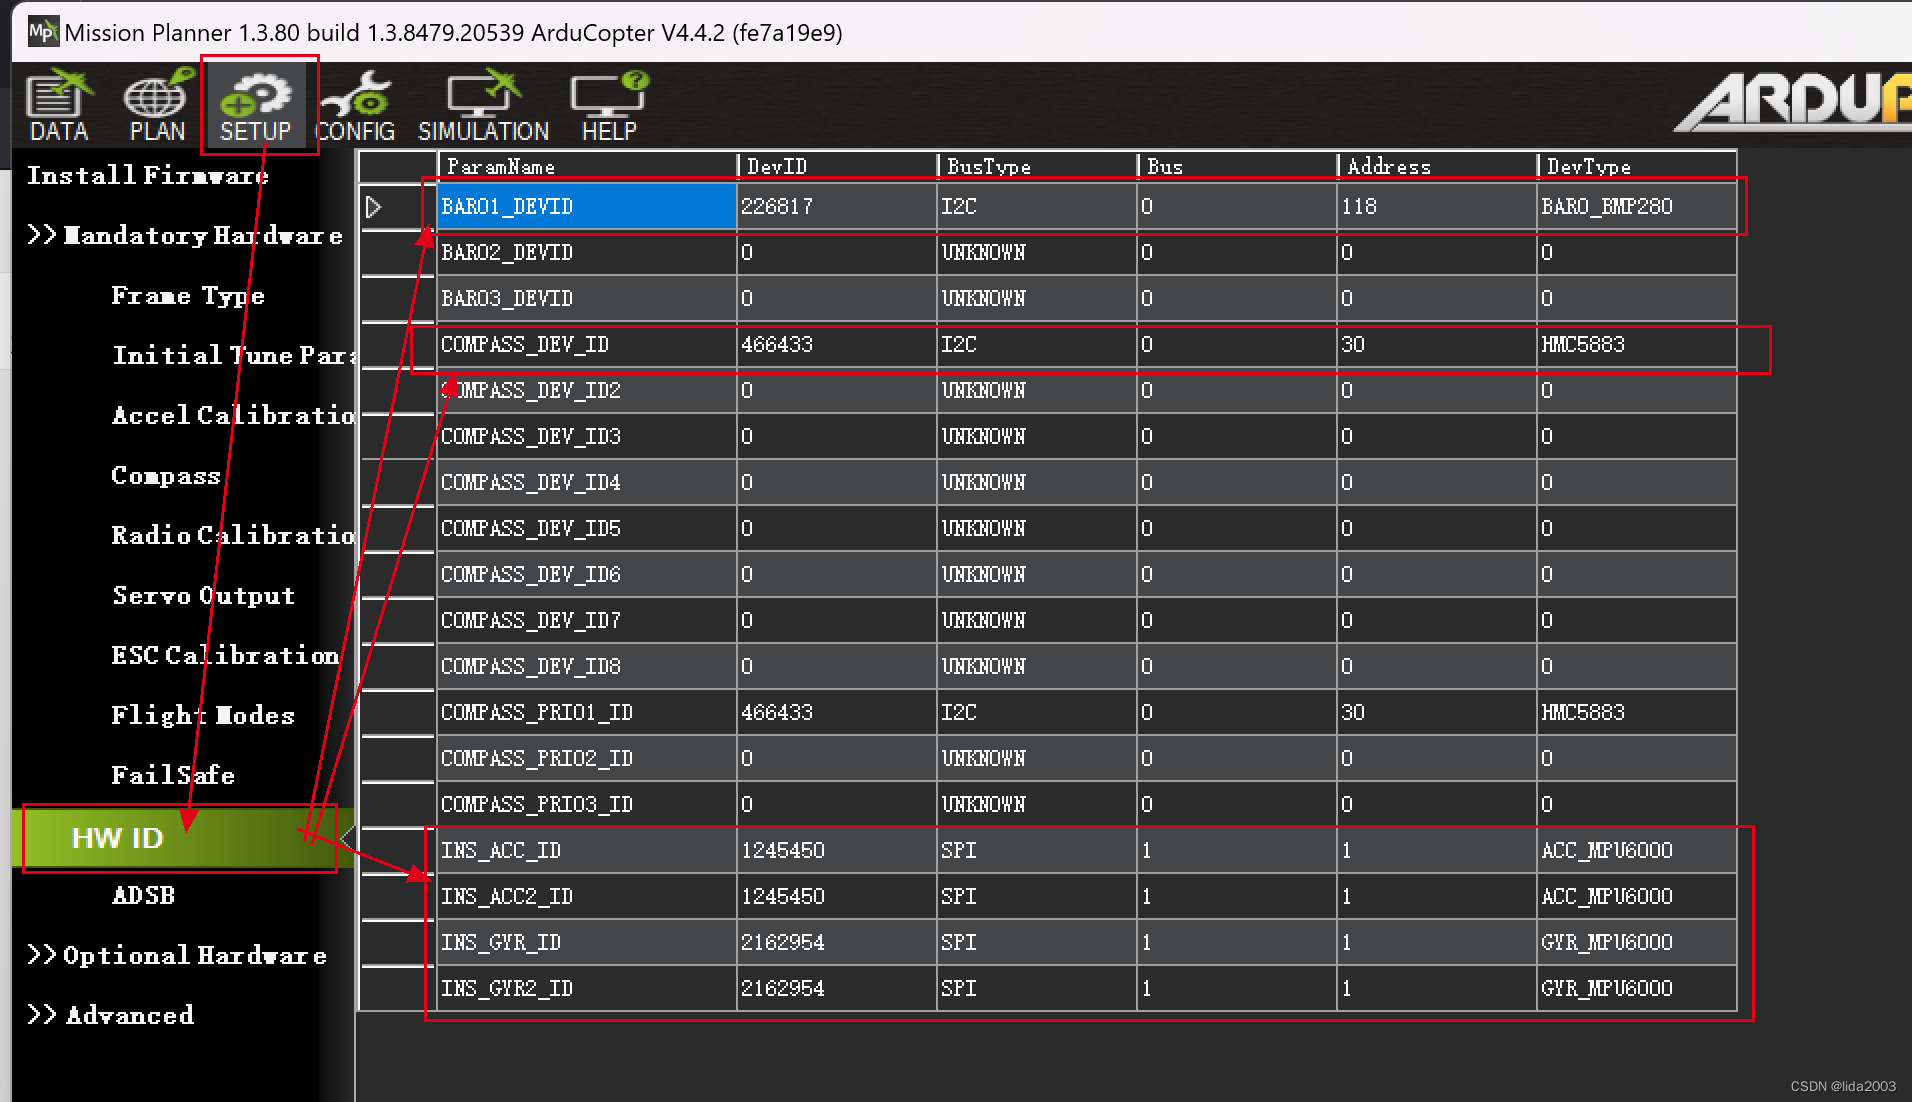Screen dimensions: 1912x1102
Task: Open Servo Output page
Action: tap(204, 596)
